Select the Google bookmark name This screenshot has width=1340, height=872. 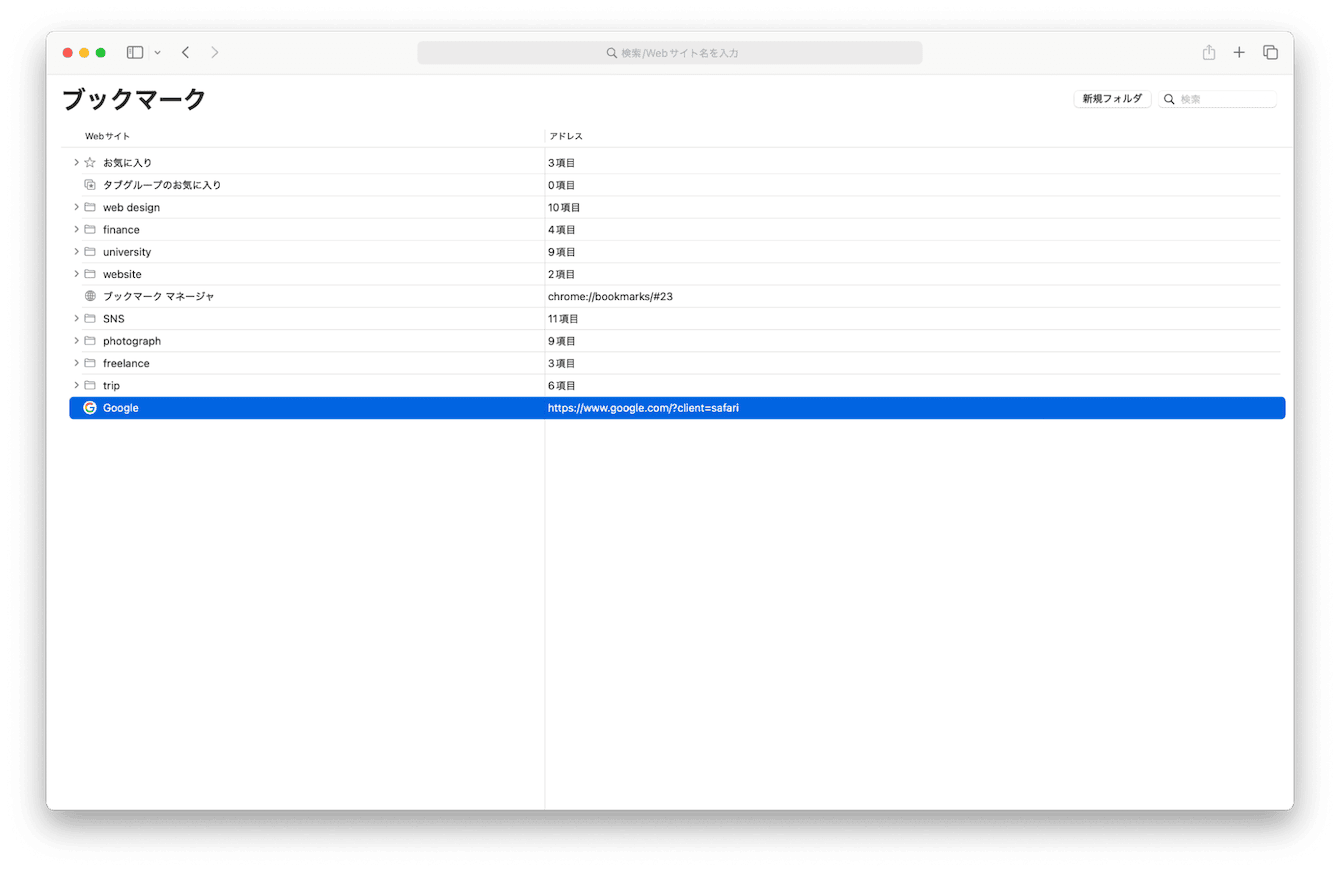tap(120, 408)
